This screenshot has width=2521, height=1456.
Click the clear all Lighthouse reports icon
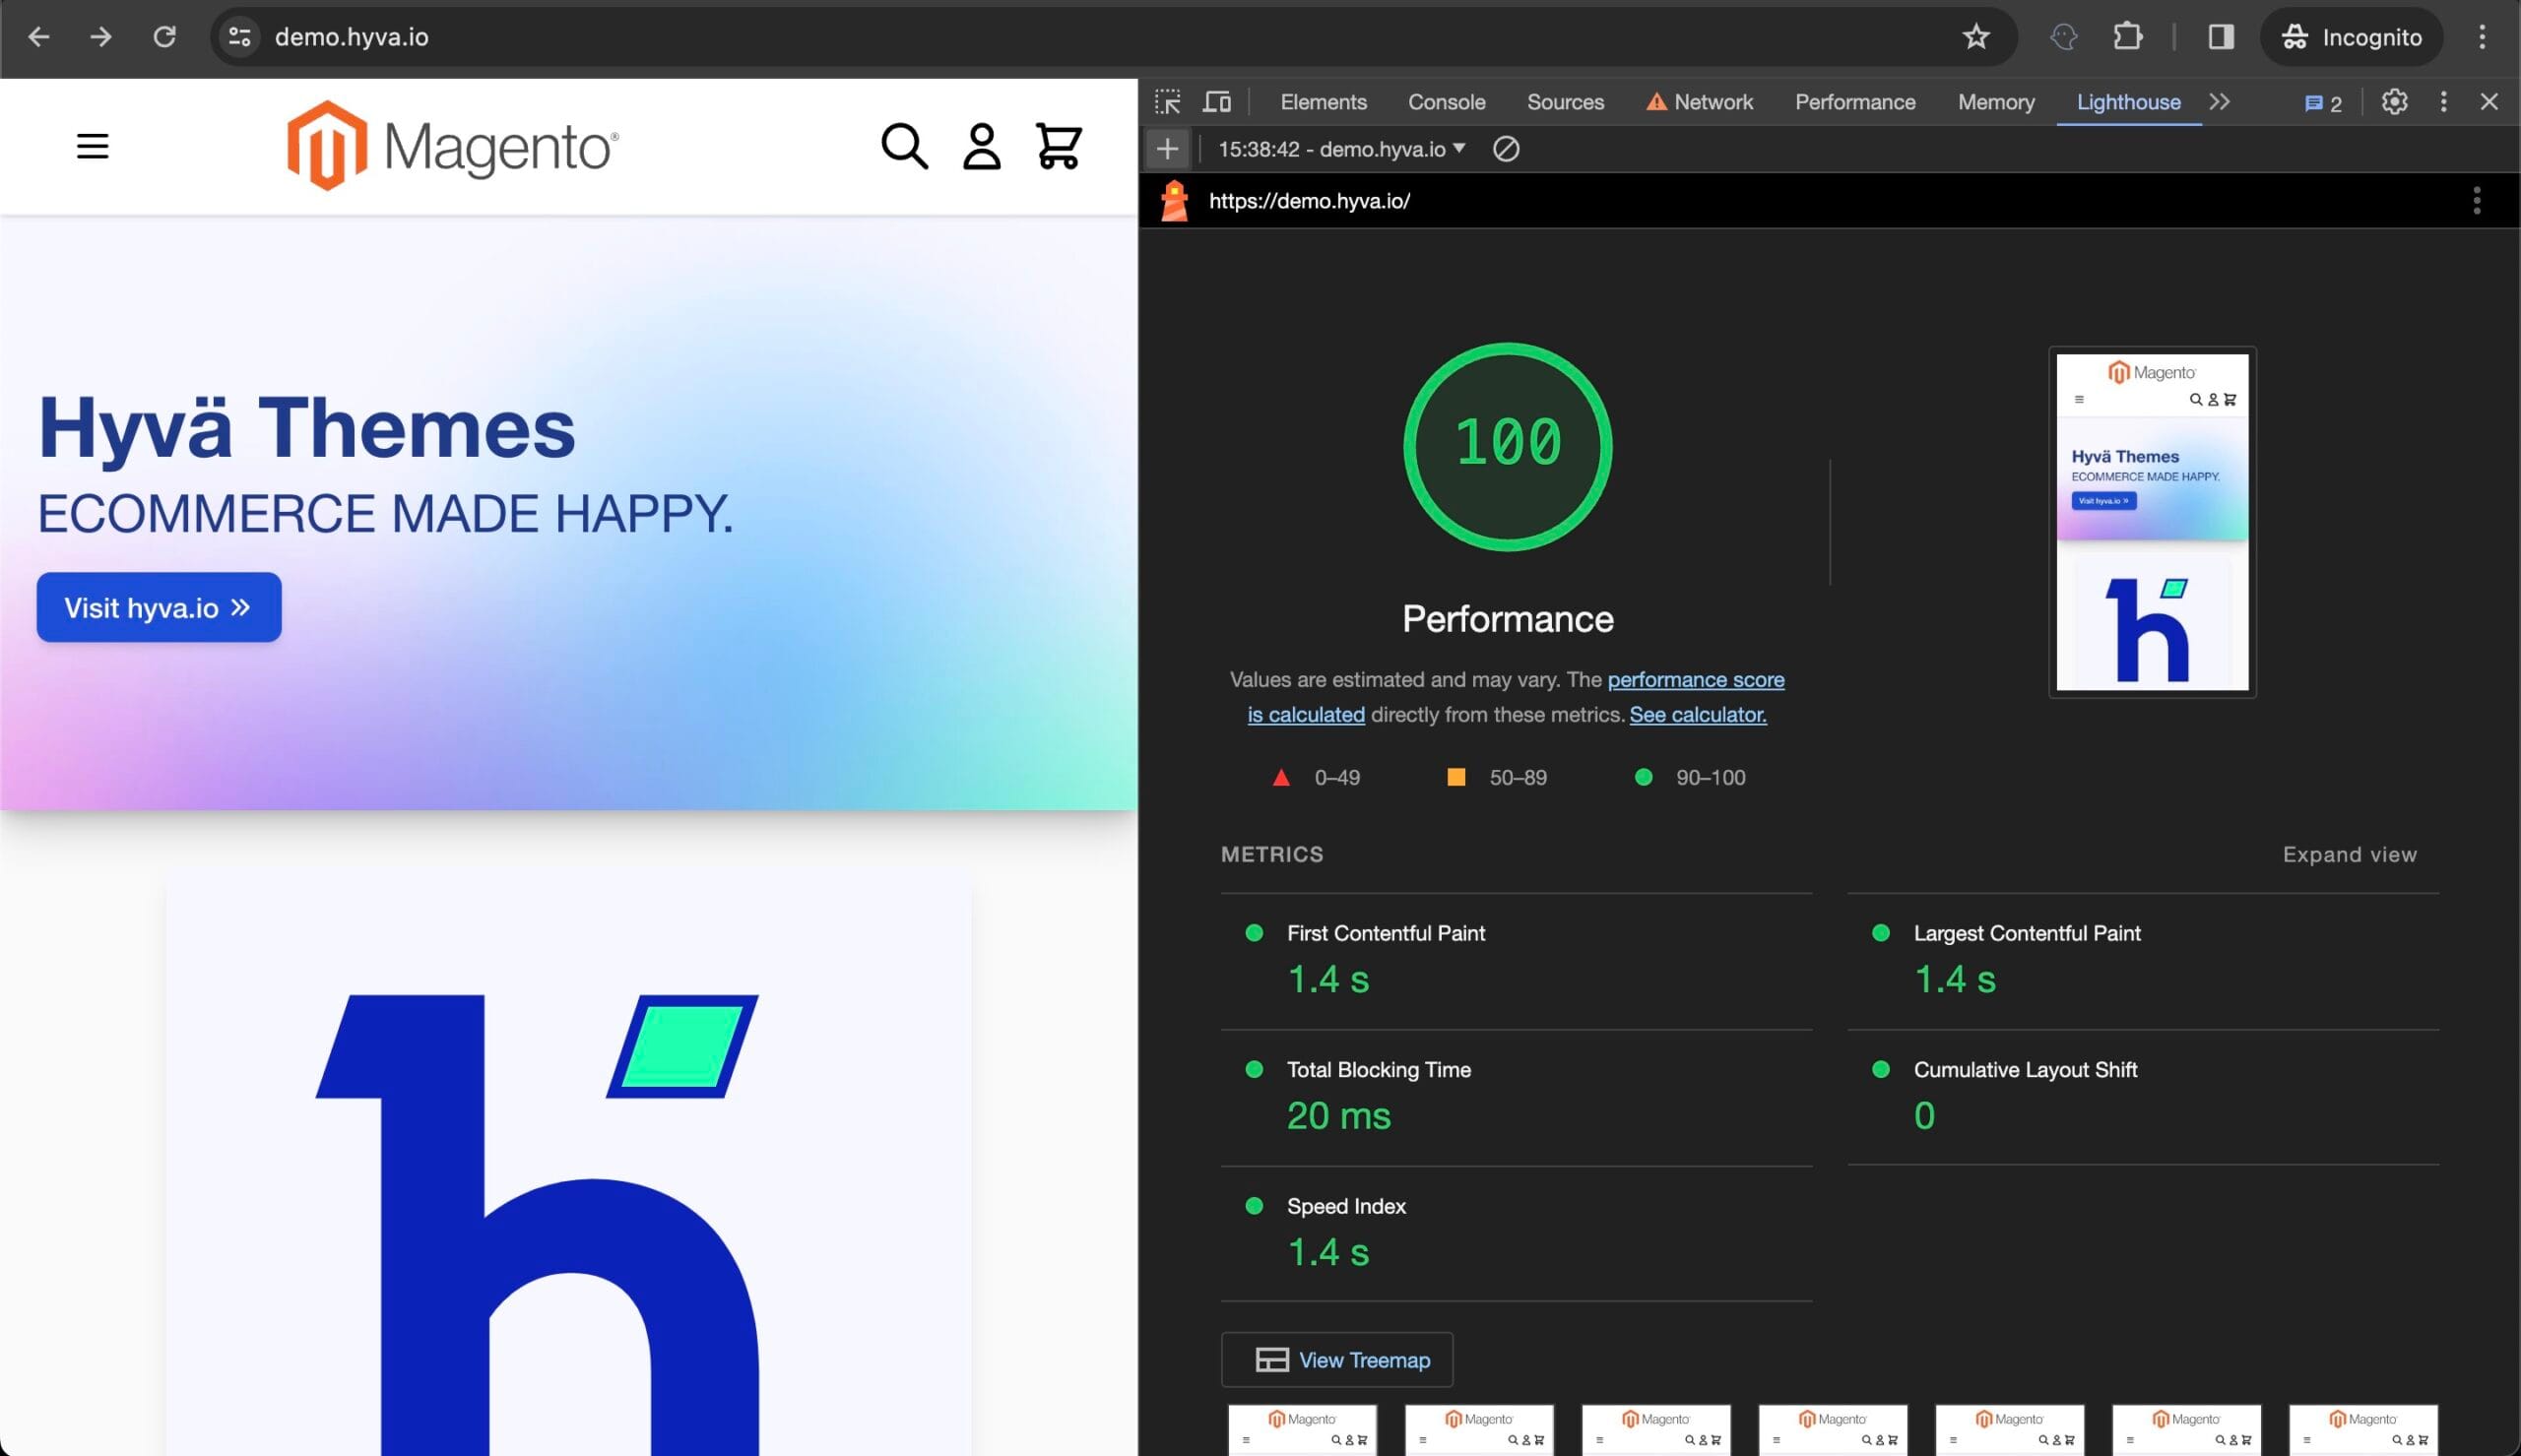tap(1506, 149)
